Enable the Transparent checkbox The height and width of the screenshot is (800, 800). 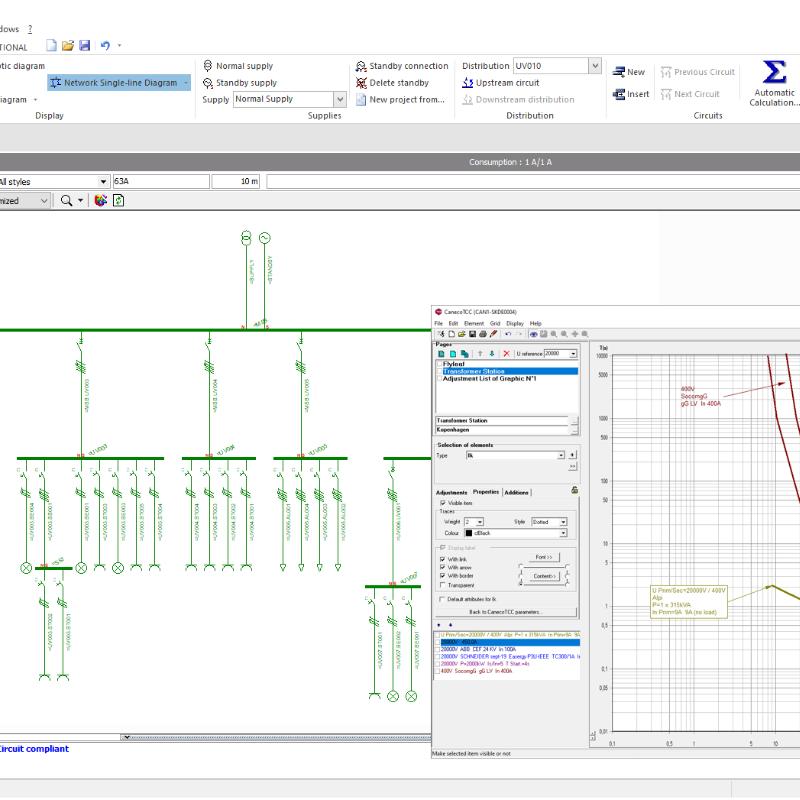tap(442, 585)
